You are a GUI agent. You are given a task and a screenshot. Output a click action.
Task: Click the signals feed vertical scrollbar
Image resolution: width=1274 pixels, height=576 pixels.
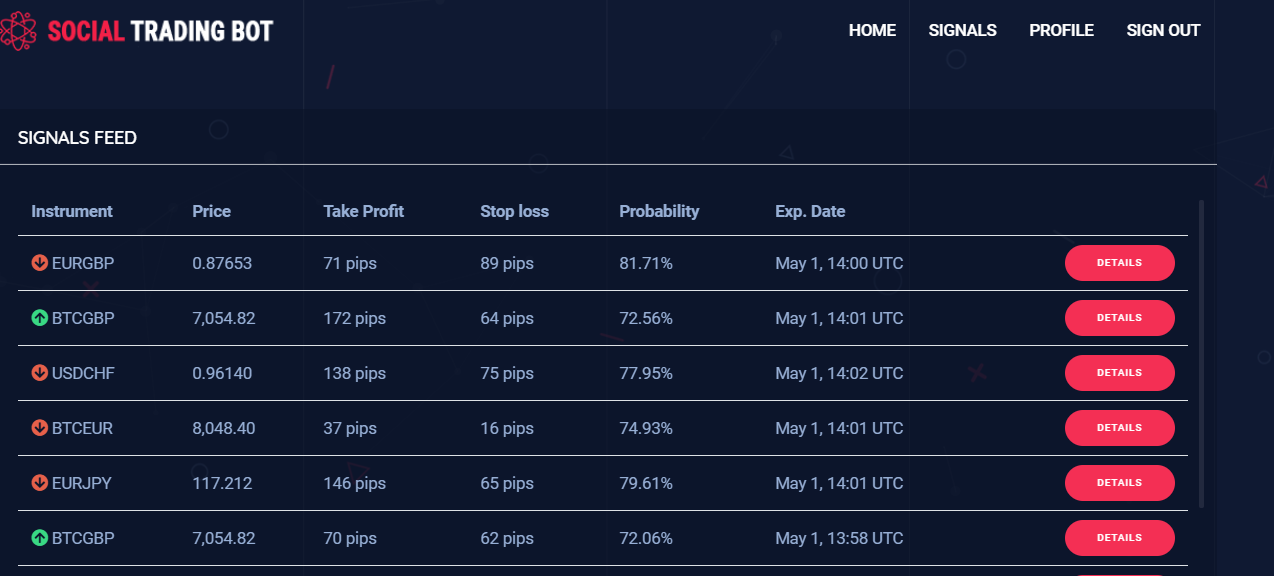(x=1201, y=355)
